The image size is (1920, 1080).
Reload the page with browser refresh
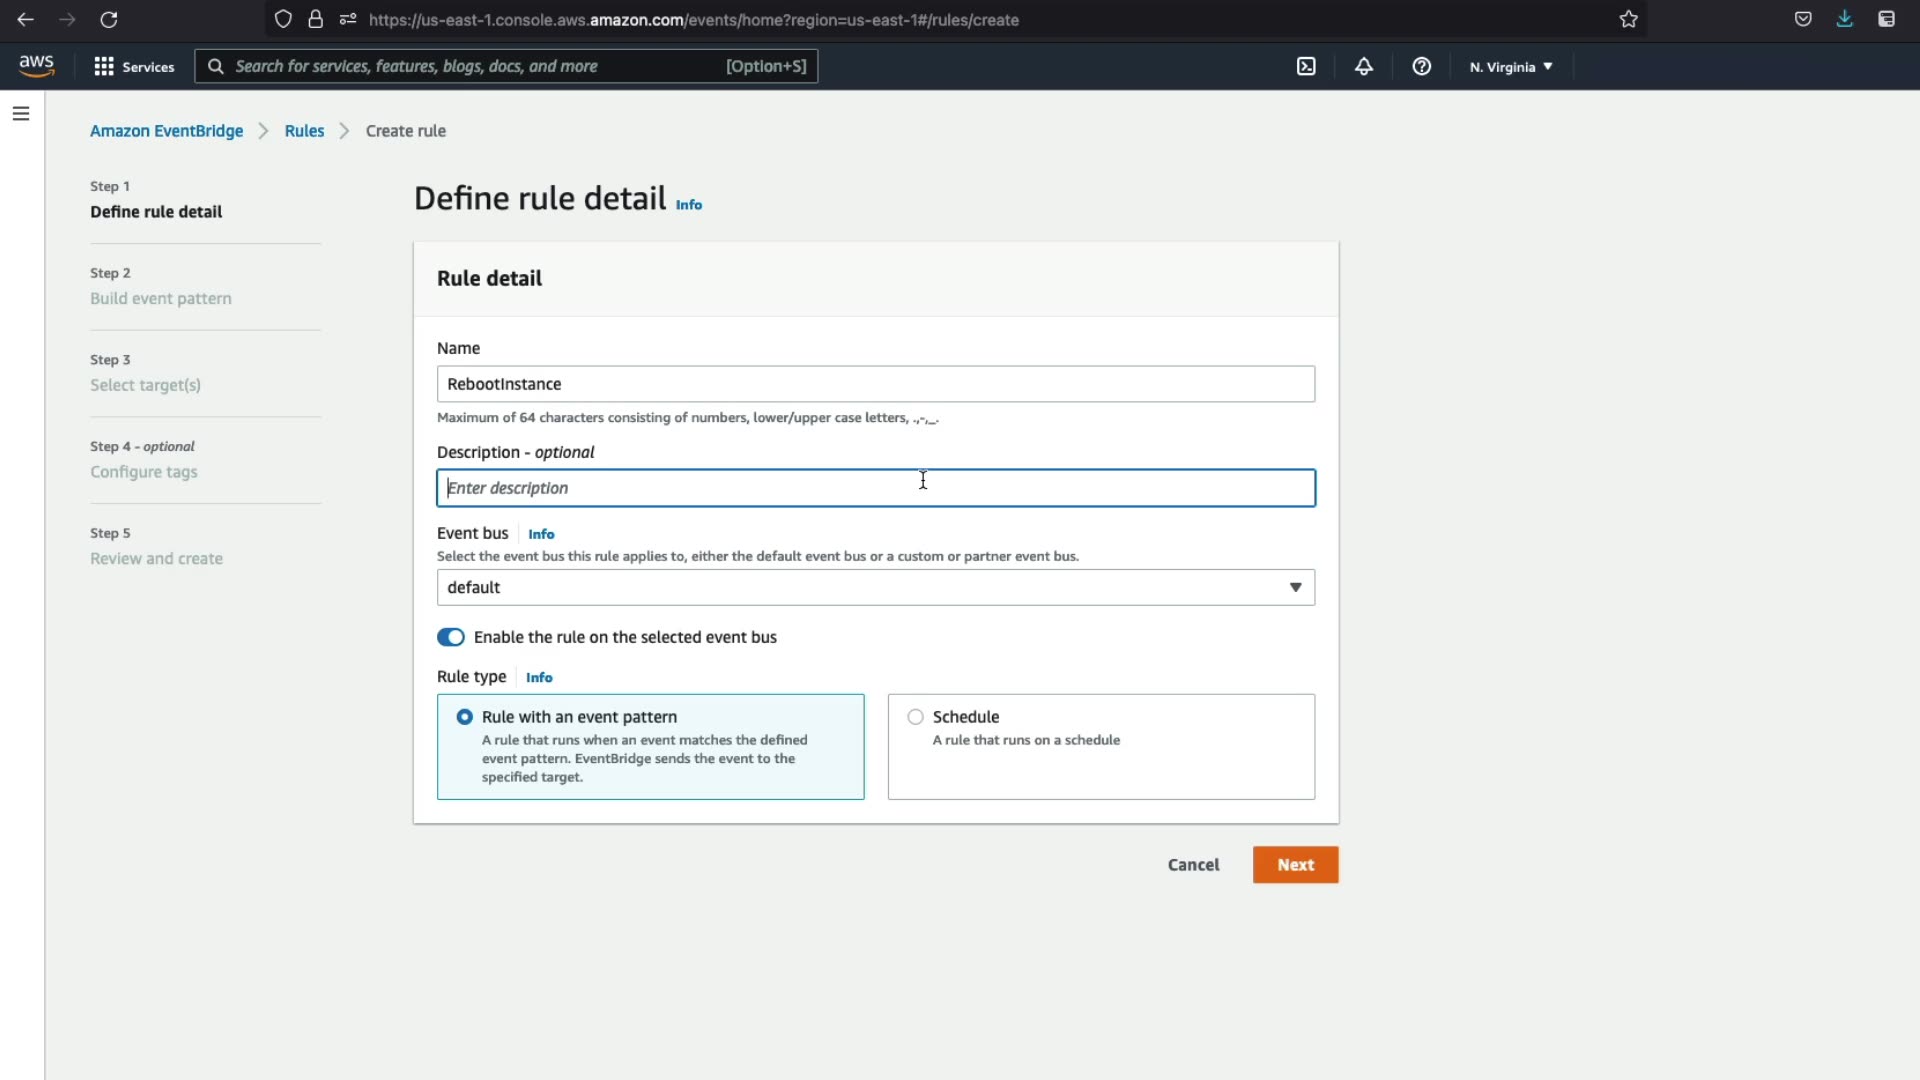109,19
